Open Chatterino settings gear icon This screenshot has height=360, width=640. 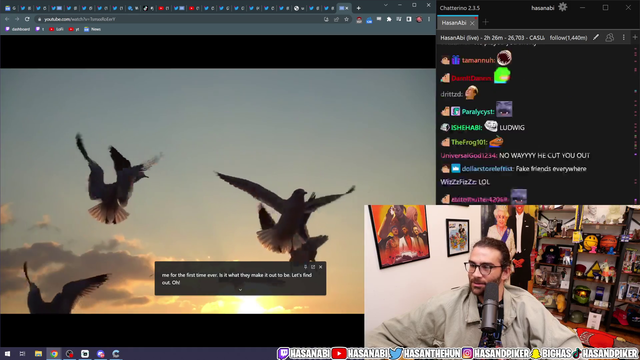pos(562,7)
